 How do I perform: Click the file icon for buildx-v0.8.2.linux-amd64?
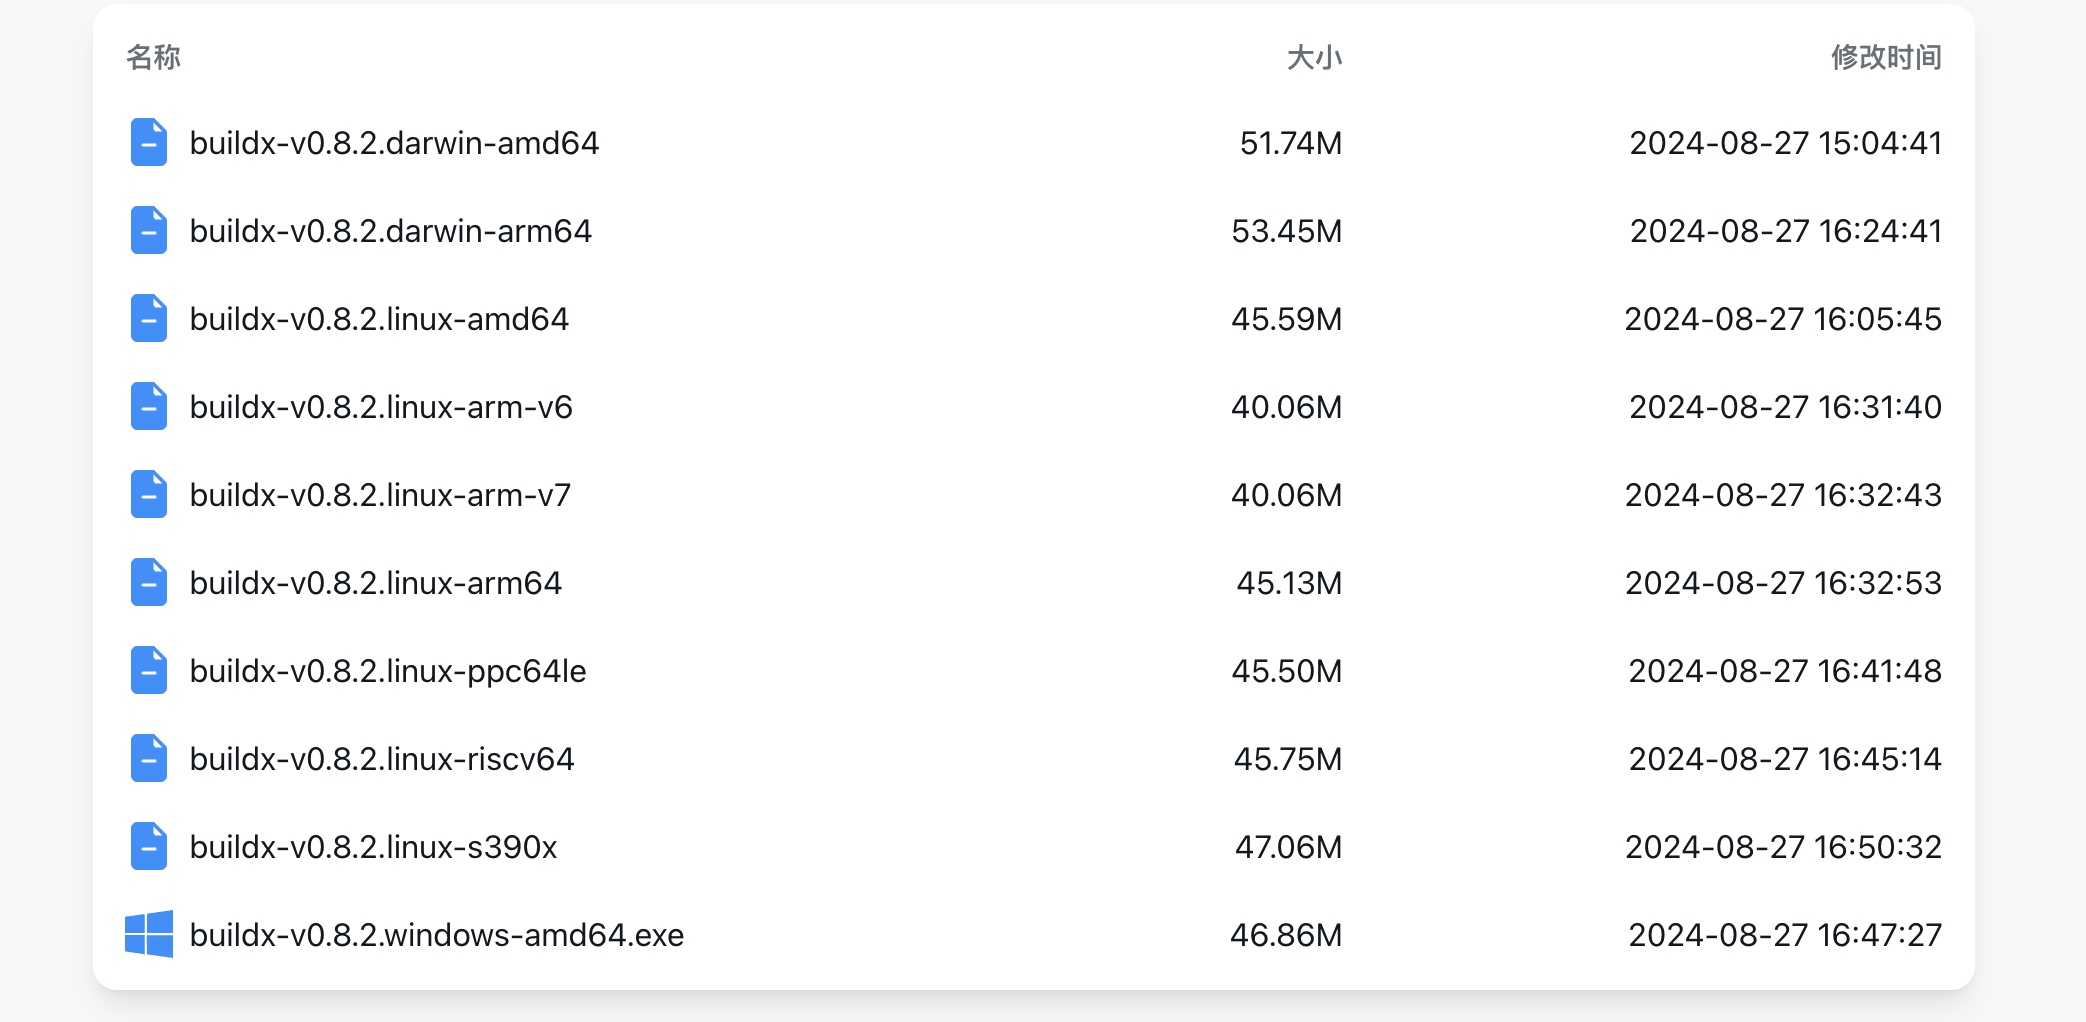click(148, 319)
